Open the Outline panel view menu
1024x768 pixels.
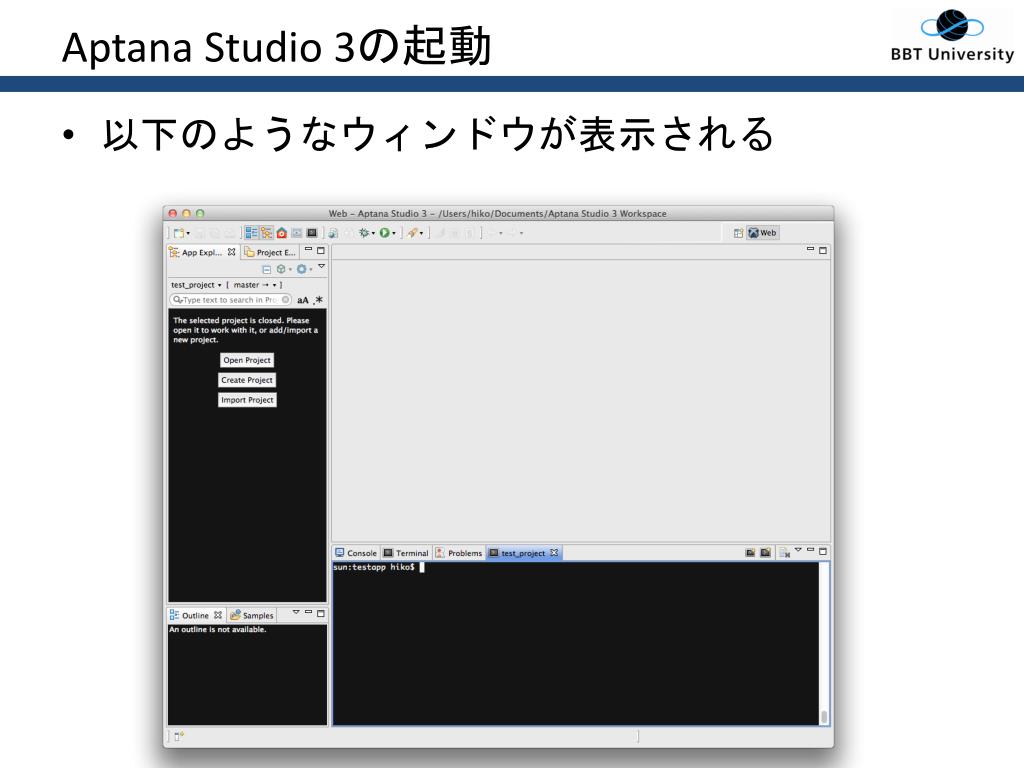pyautogui.click(x=296, y=612)
